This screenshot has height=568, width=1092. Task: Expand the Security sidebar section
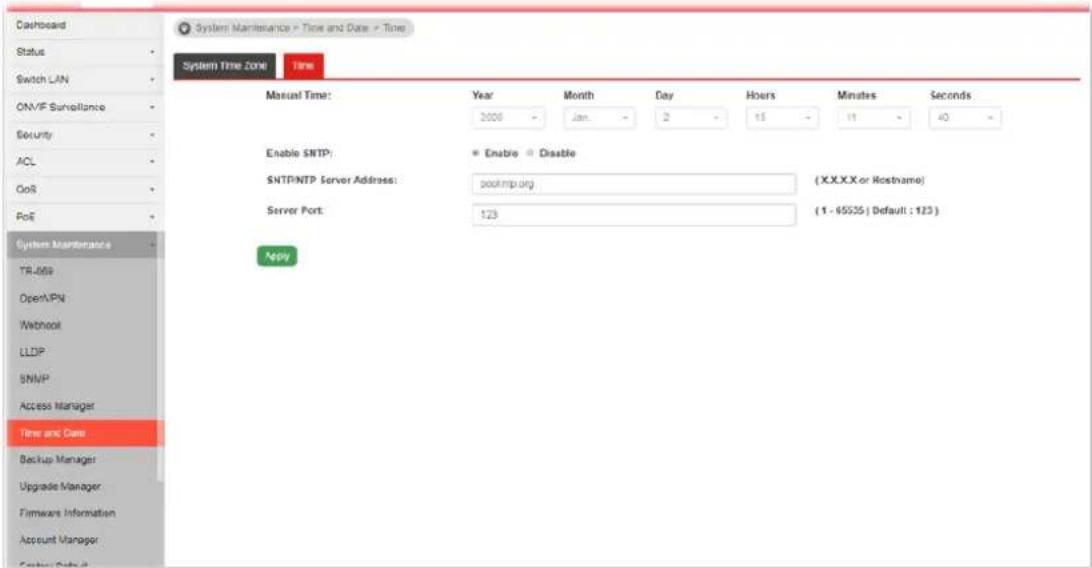(85, 134)
